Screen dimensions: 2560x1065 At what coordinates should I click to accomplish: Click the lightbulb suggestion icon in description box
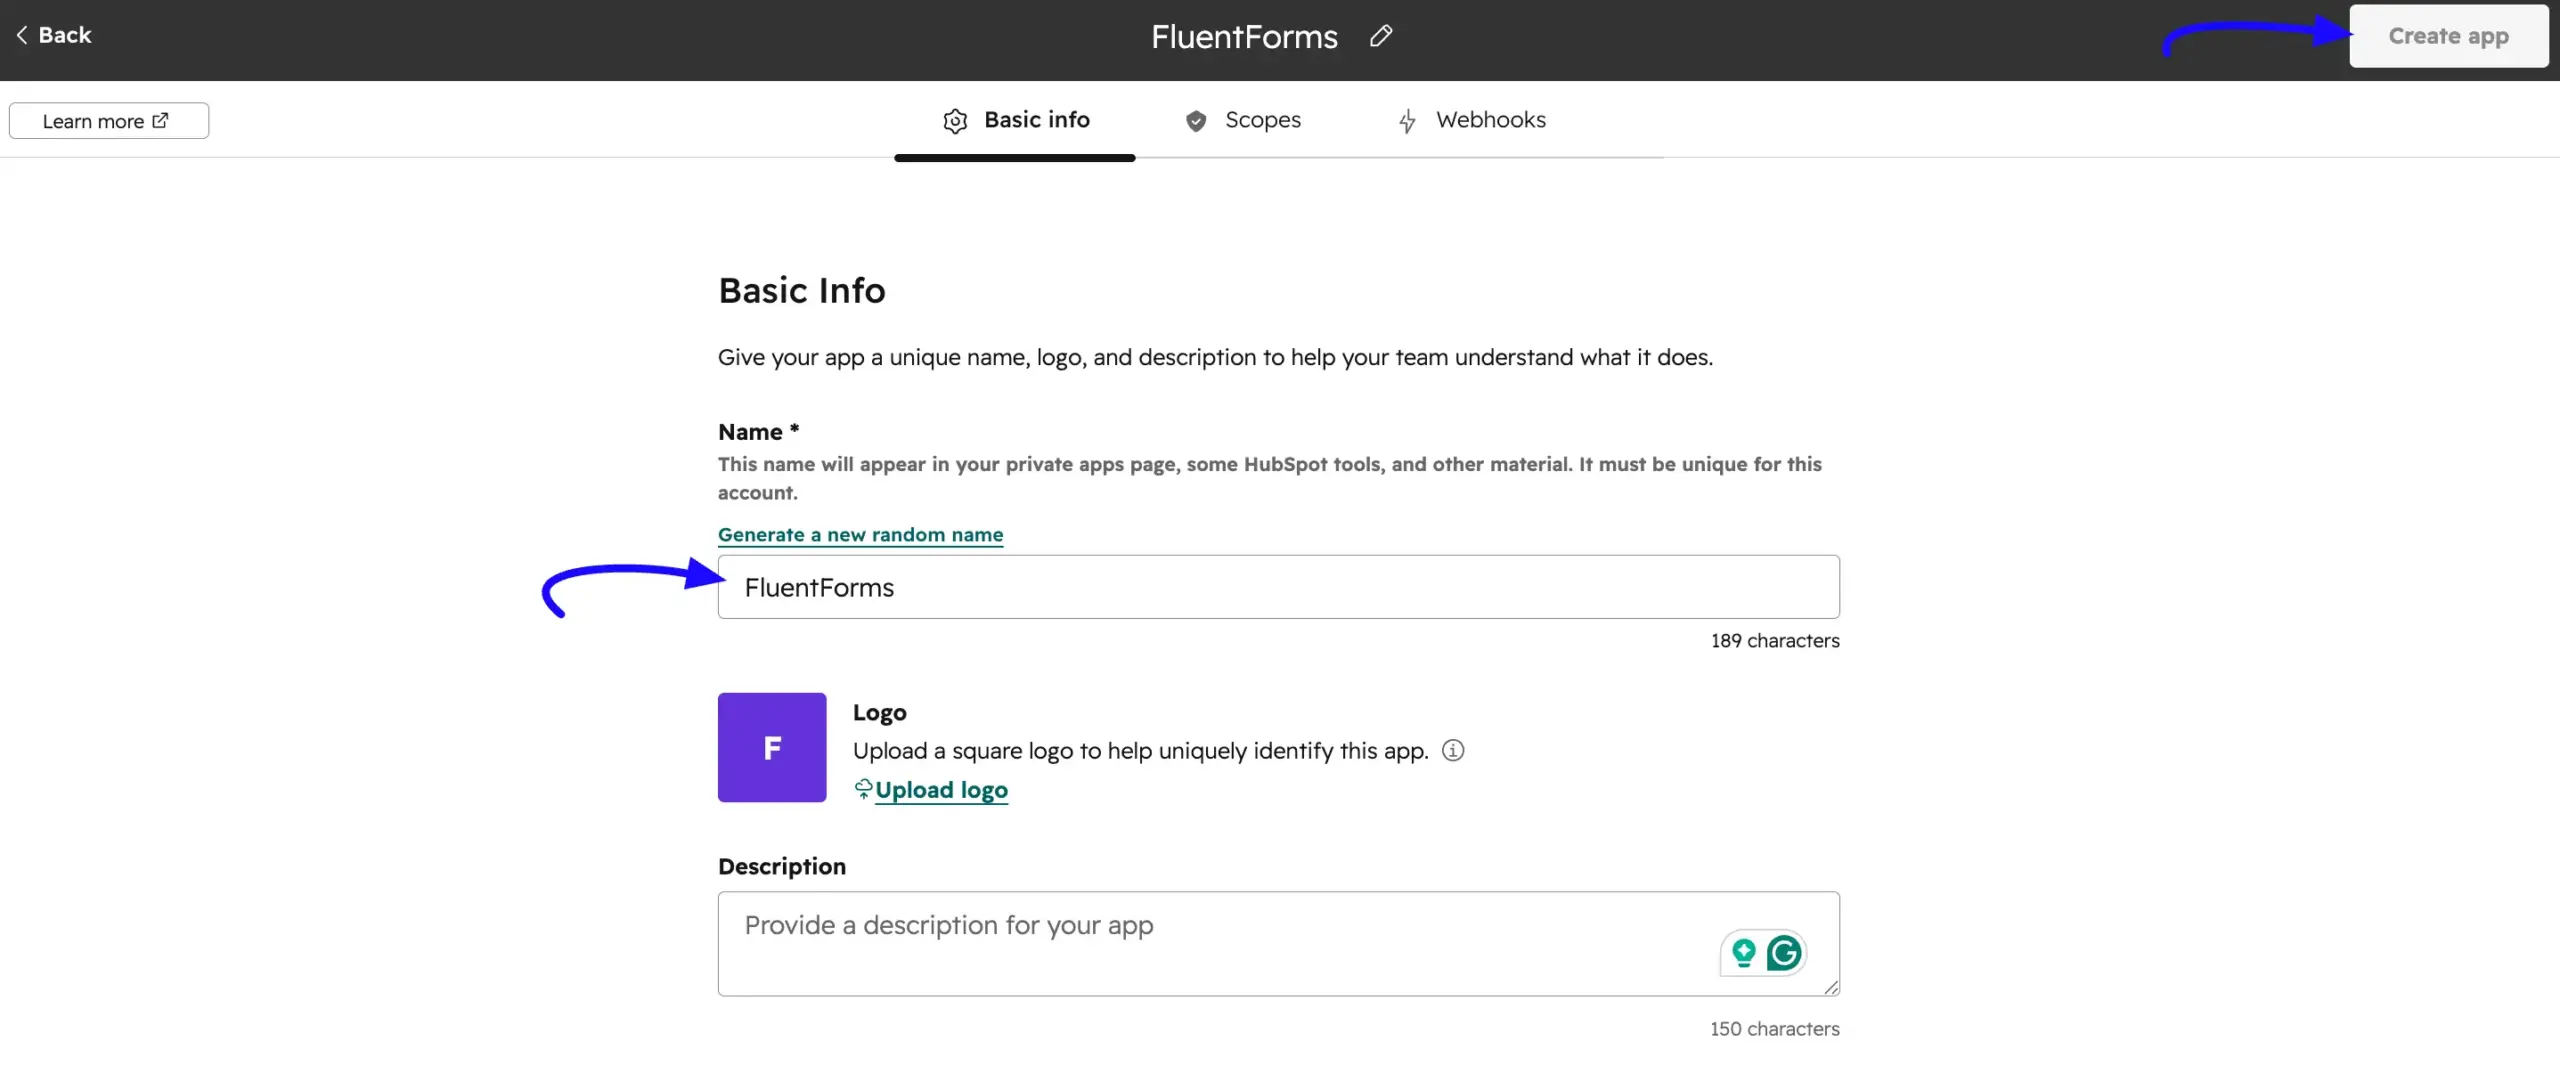tap(1743, 952)
